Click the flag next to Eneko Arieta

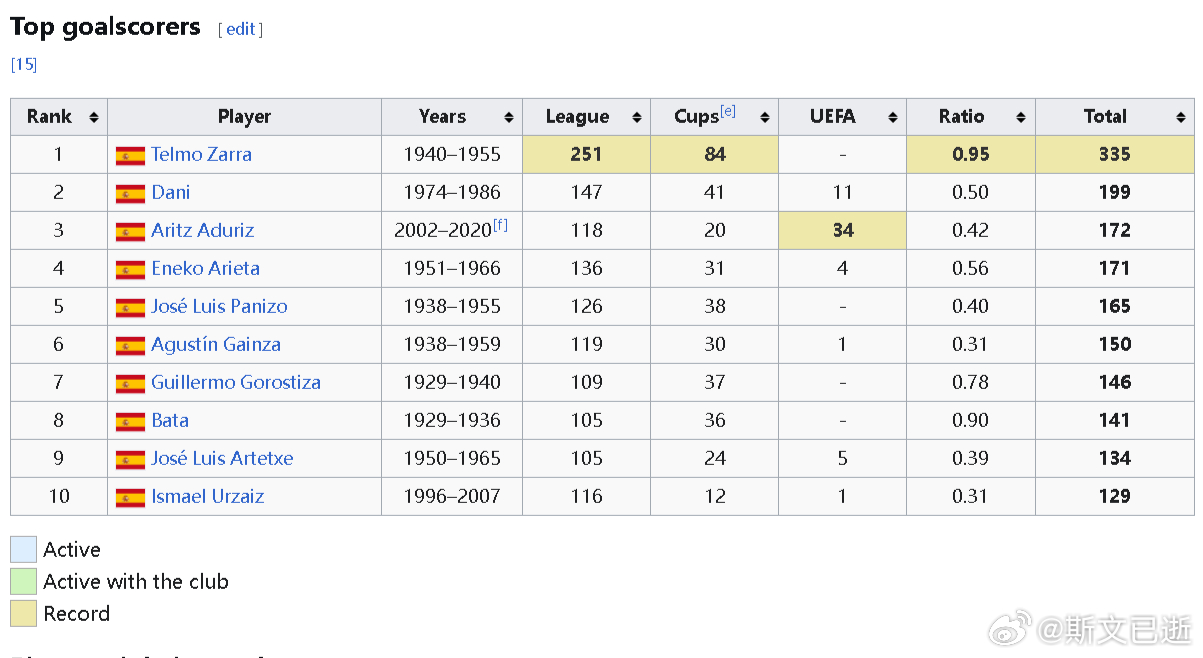130,269
